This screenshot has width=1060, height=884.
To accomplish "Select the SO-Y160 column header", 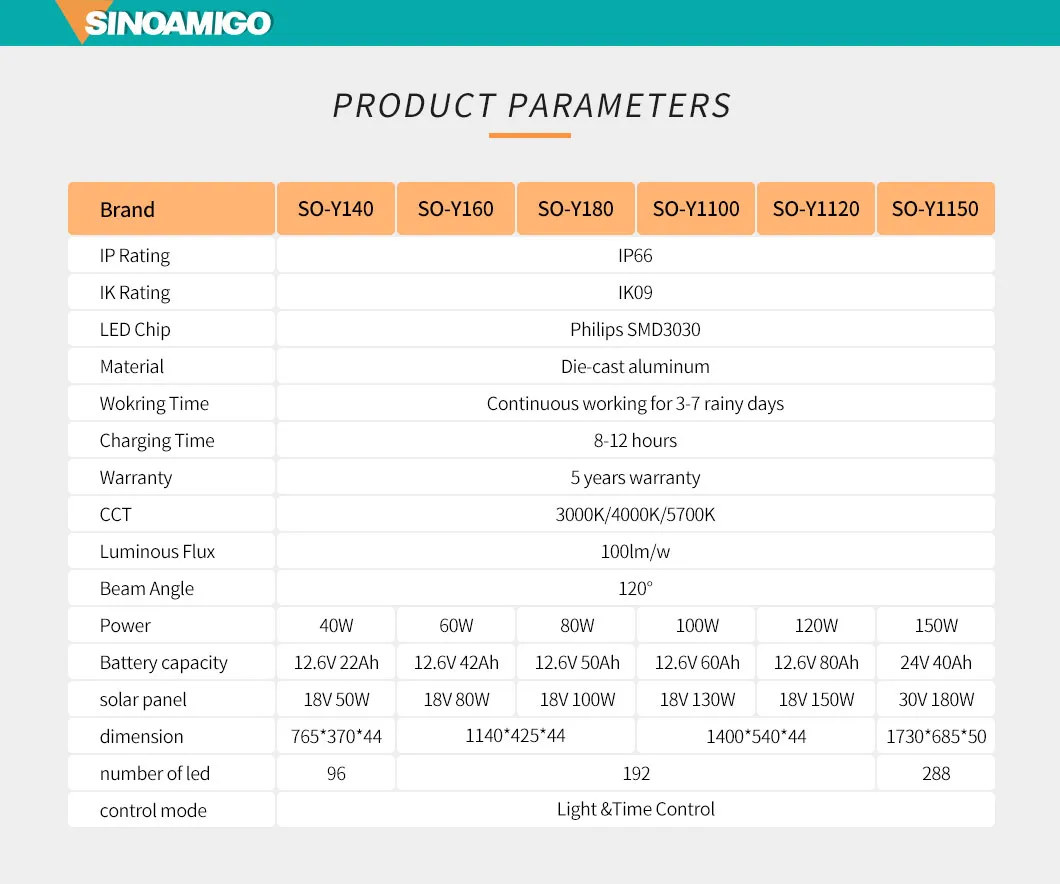I will click(456, 209).
